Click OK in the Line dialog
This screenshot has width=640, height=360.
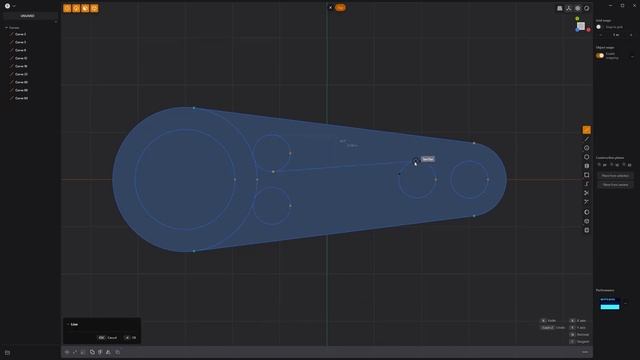click(130, 338)
